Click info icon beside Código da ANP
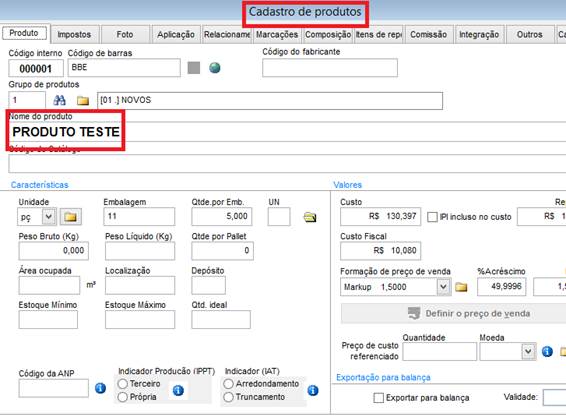The width and height of the screenshot is (566, 417). pos(100,388)
